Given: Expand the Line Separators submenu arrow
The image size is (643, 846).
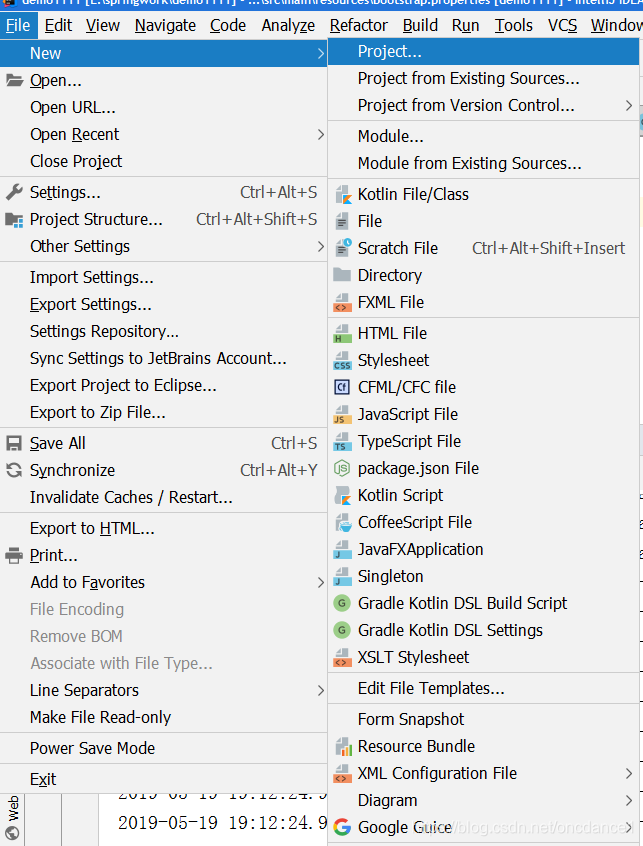Looking at the screenshot, I should tap(320, 690).
